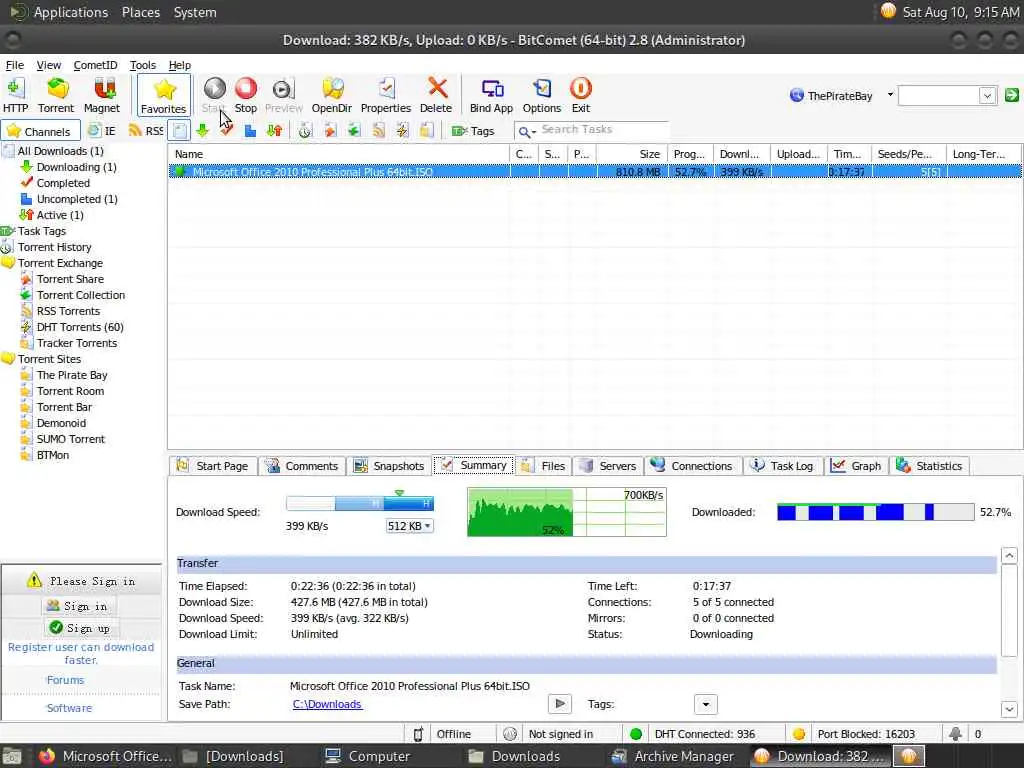Switch to the Graph tab
This screenshot has height=768, width=1024.
856,466
